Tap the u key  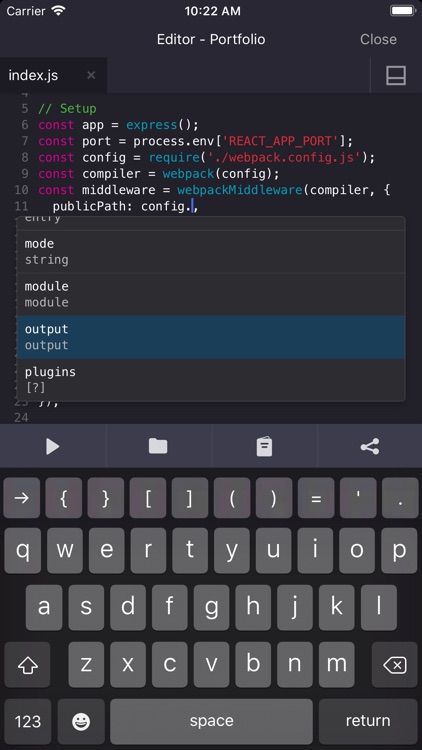[x=274, y=550]
